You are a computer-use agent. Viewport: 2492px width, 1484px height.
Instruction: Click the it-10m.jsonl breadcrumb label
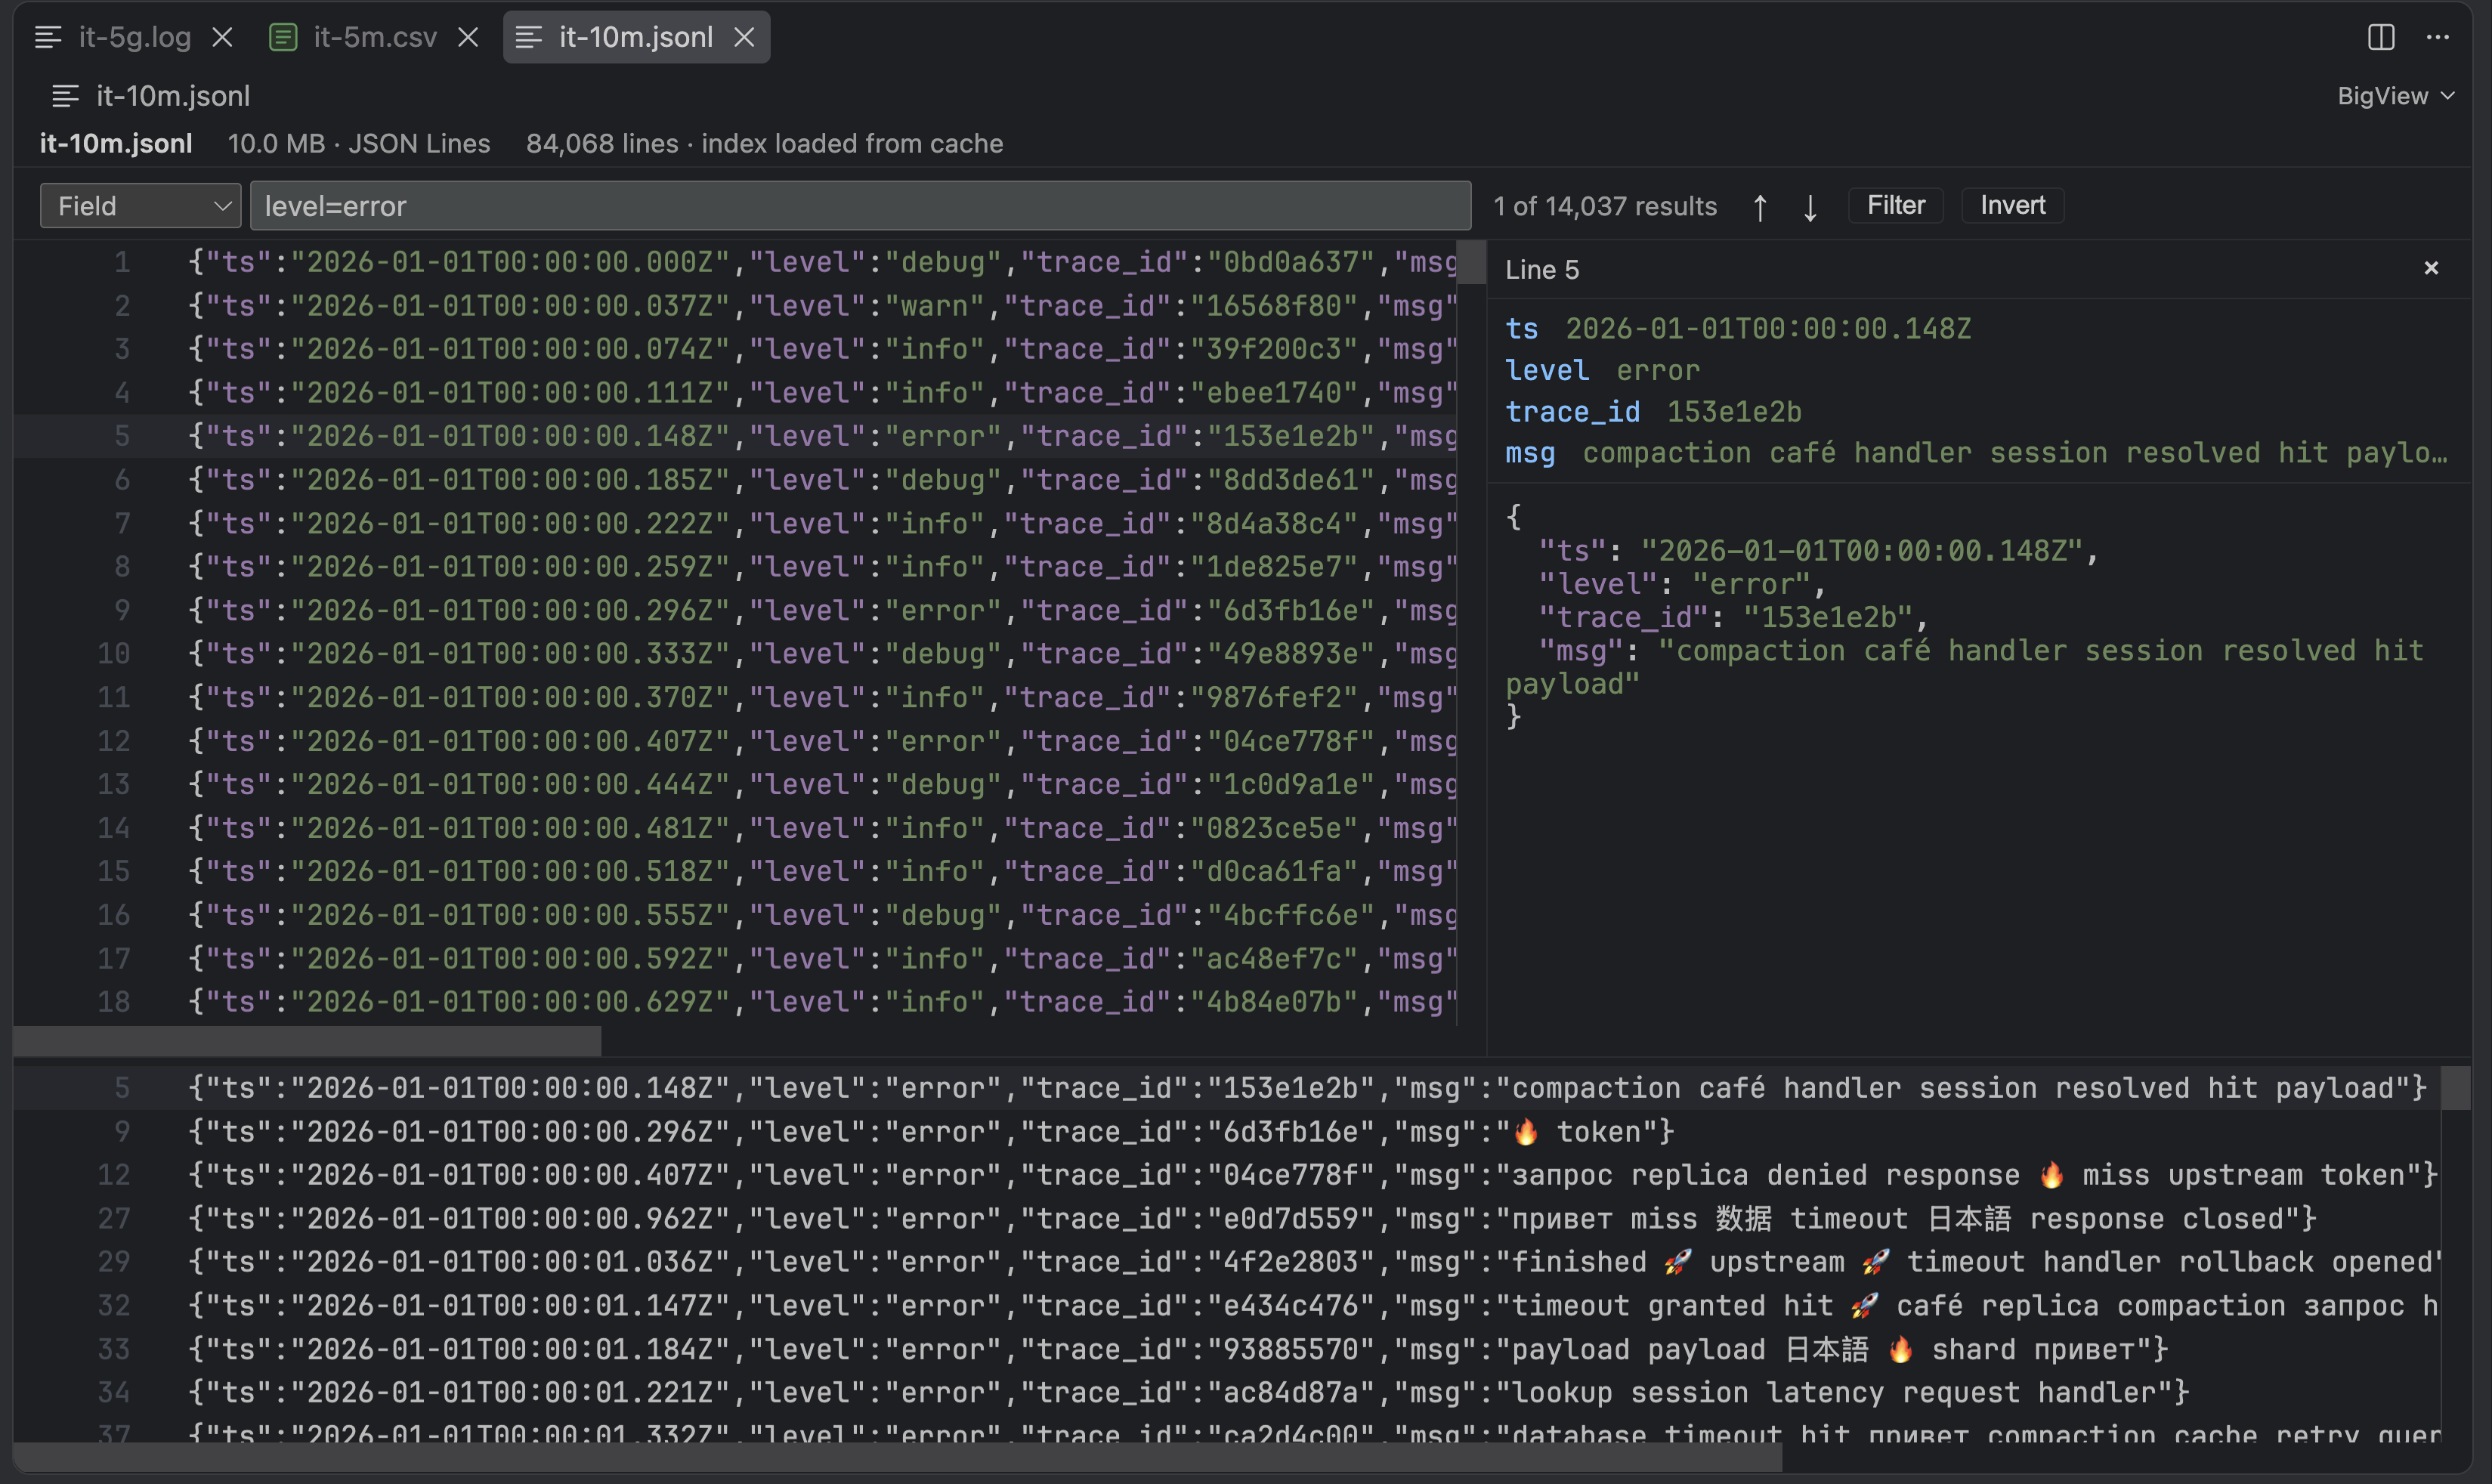[x=173, y=96]
